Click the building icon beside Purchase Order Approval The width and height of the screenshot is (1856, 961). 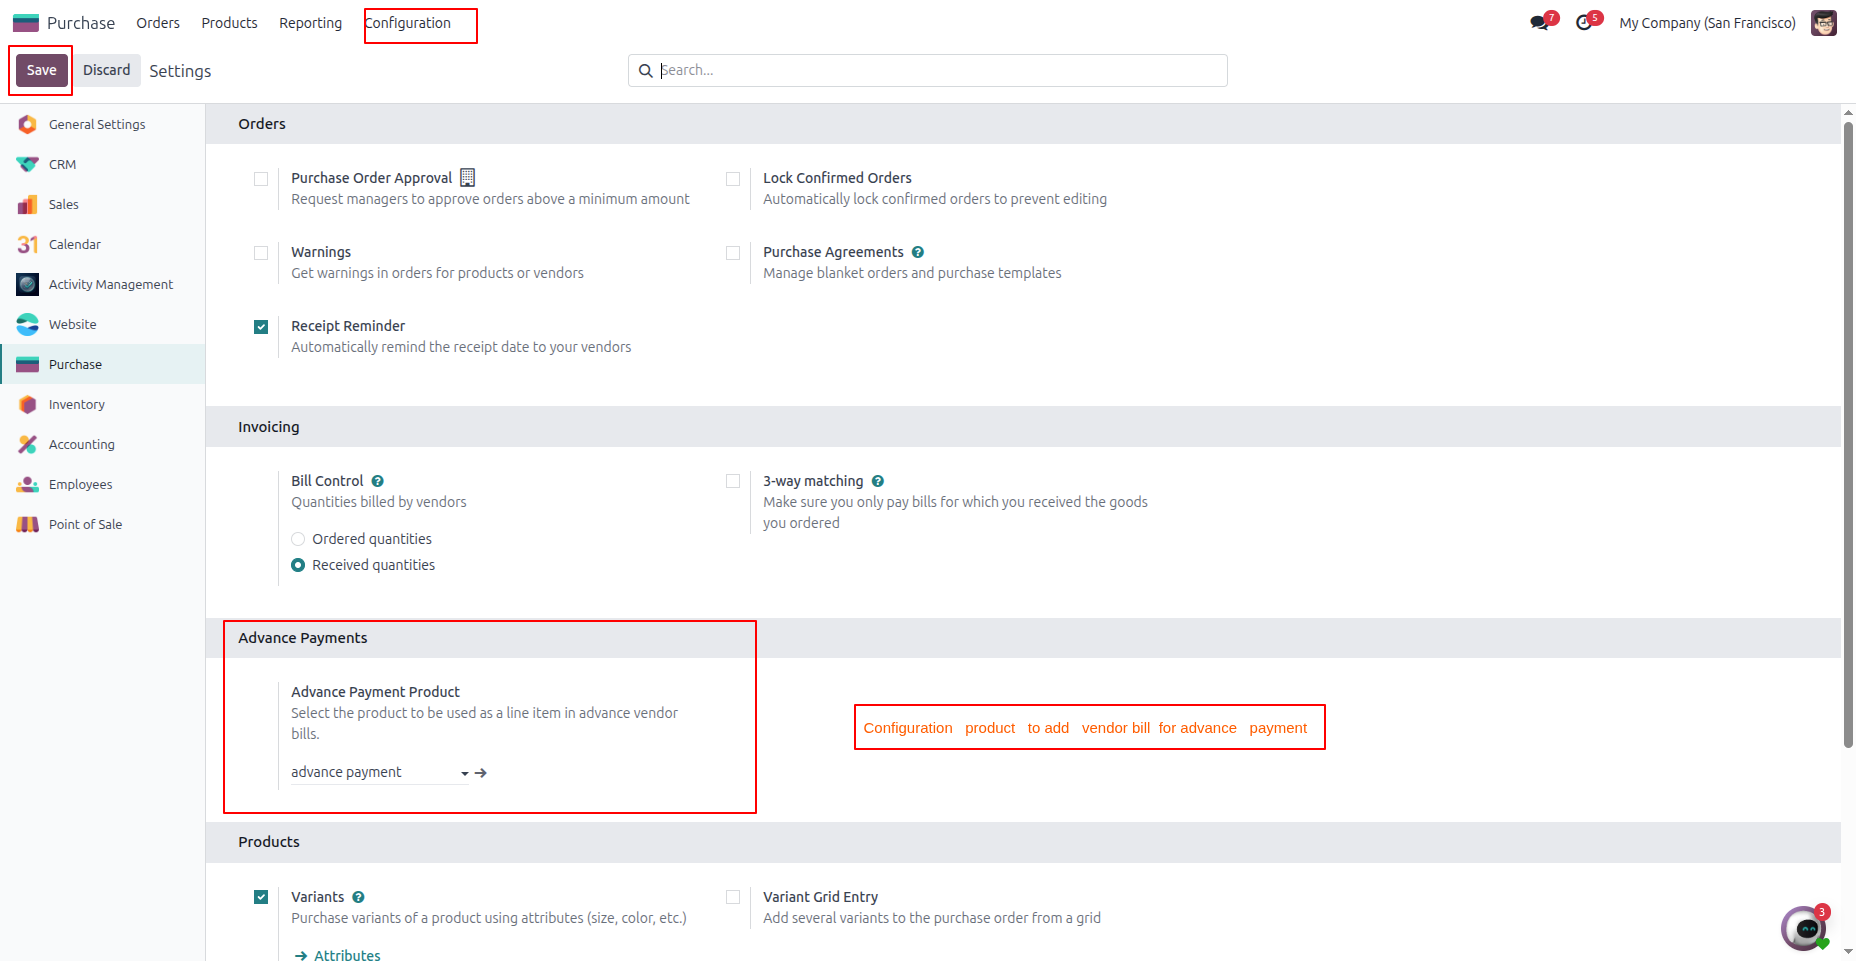(x=467, y=178)
